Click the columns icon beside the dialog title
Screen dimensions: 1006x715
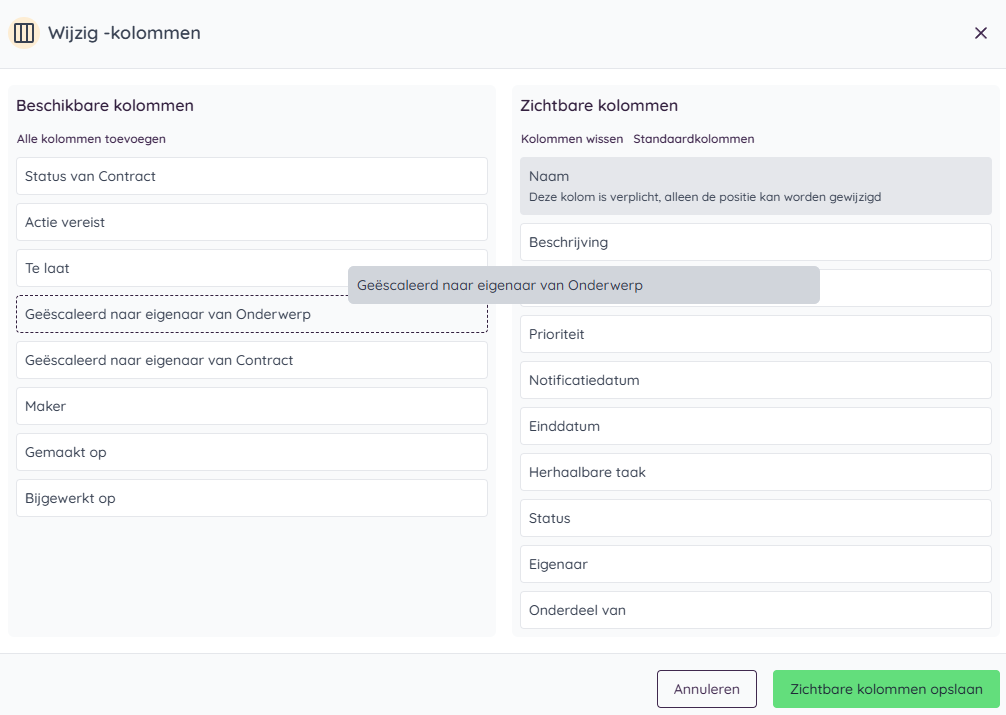point(24,33)
